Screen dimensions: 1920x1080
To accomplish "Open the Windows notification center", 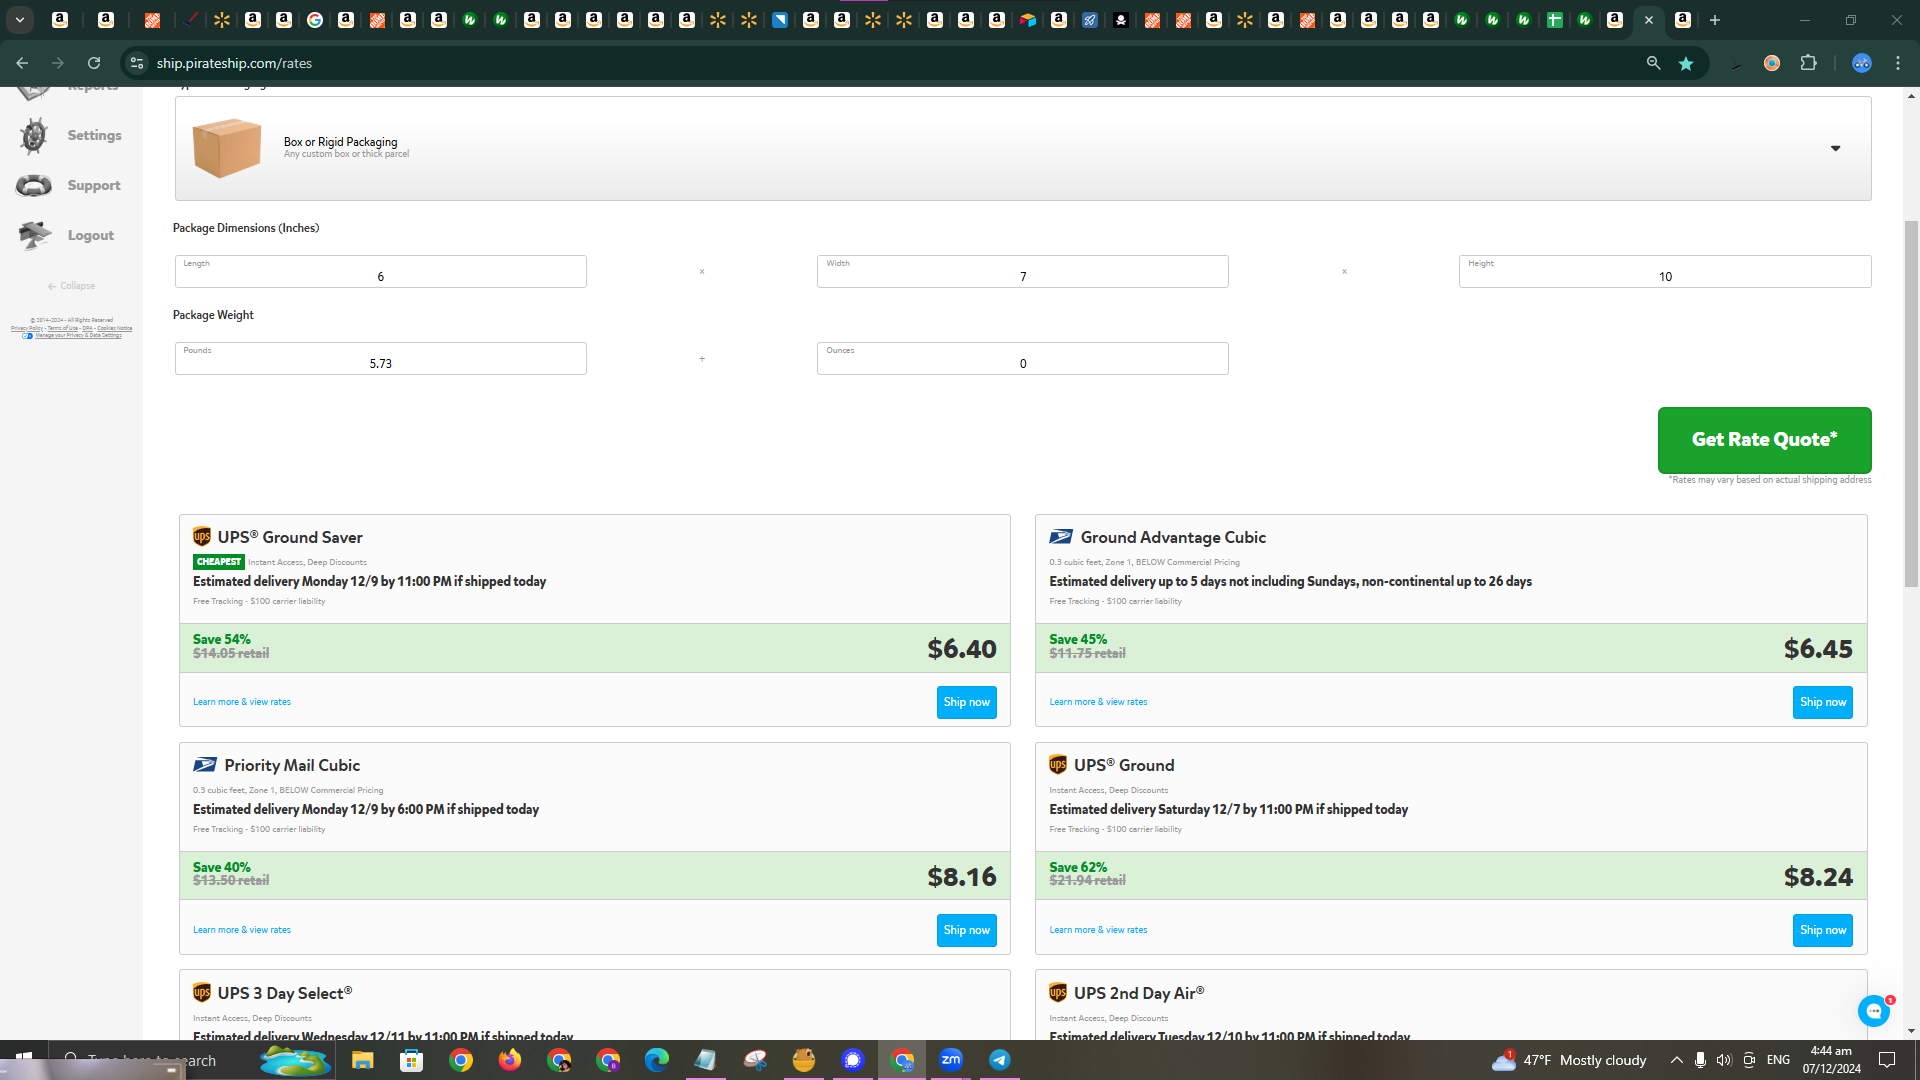I will coord(1887,1060).
